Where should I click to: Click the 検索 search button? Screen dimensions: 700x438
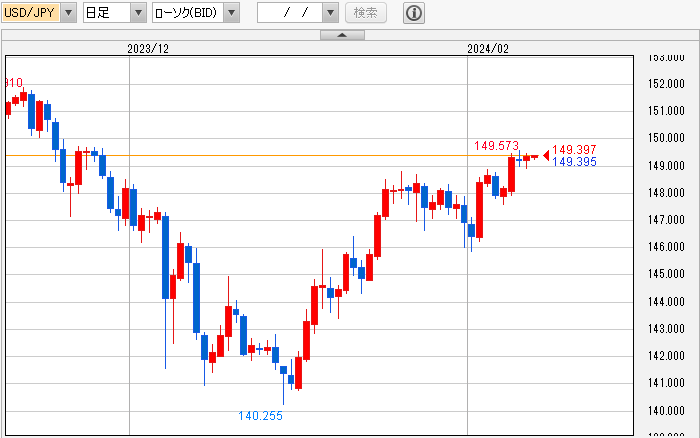pyautogui.click(x=366, y=13)
